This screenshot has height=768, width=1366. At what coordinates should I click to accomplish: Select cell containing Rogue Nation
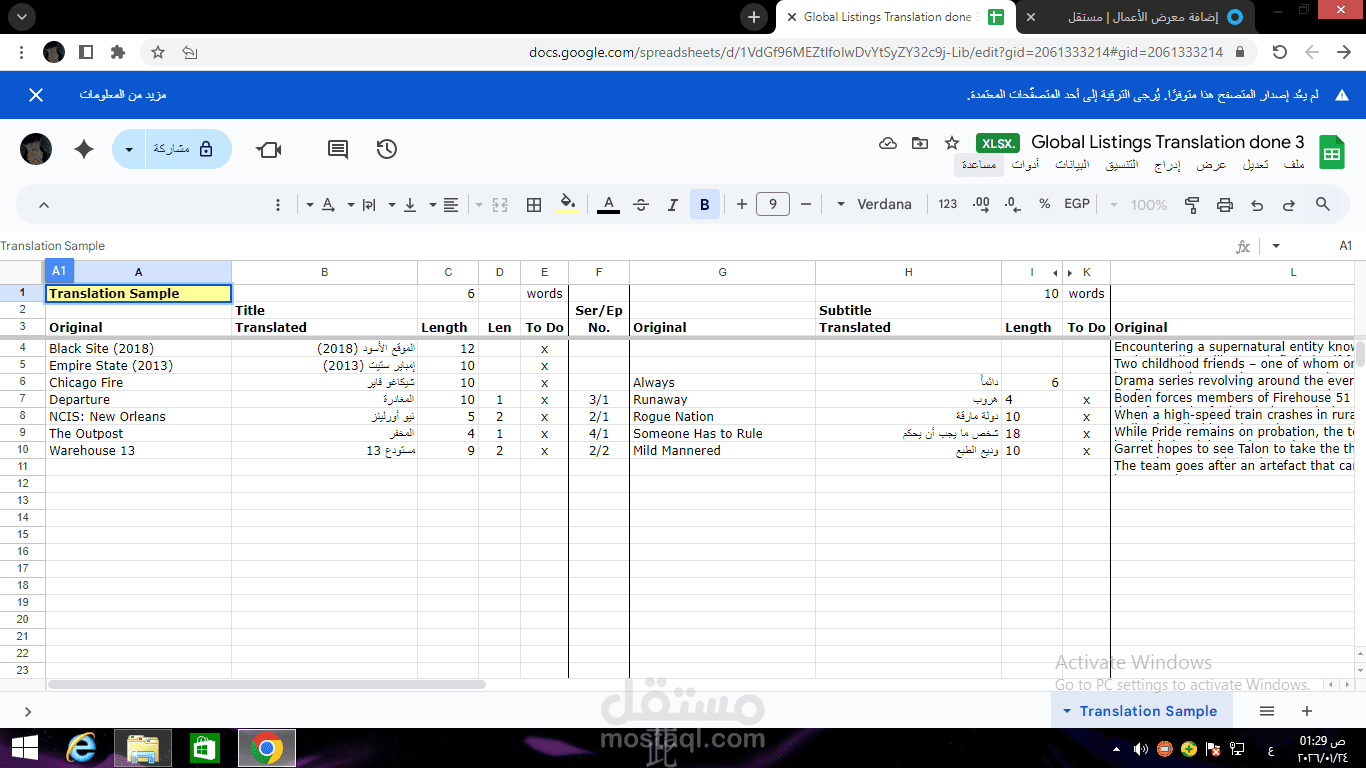pos(722,417)
